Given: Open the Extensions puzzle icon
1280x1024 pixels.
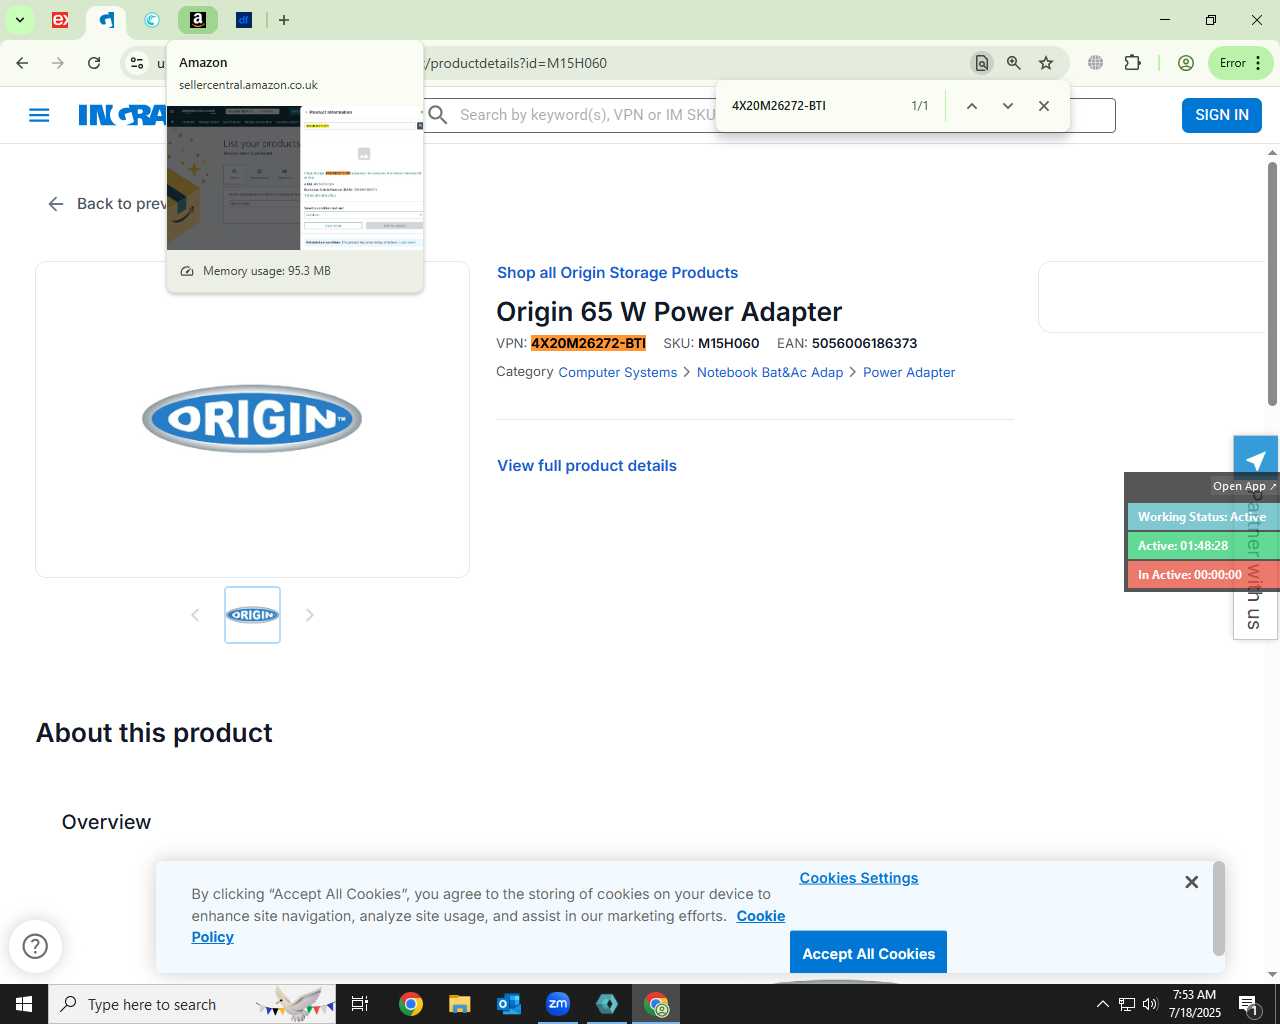Looking at the screenshot, I should click(1132, 63).
